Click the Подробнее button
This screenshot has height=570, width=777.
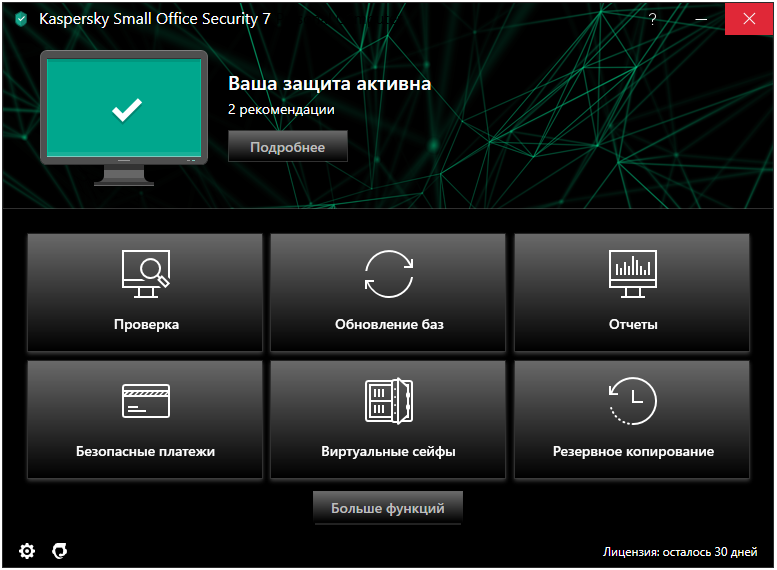[287, 147]
